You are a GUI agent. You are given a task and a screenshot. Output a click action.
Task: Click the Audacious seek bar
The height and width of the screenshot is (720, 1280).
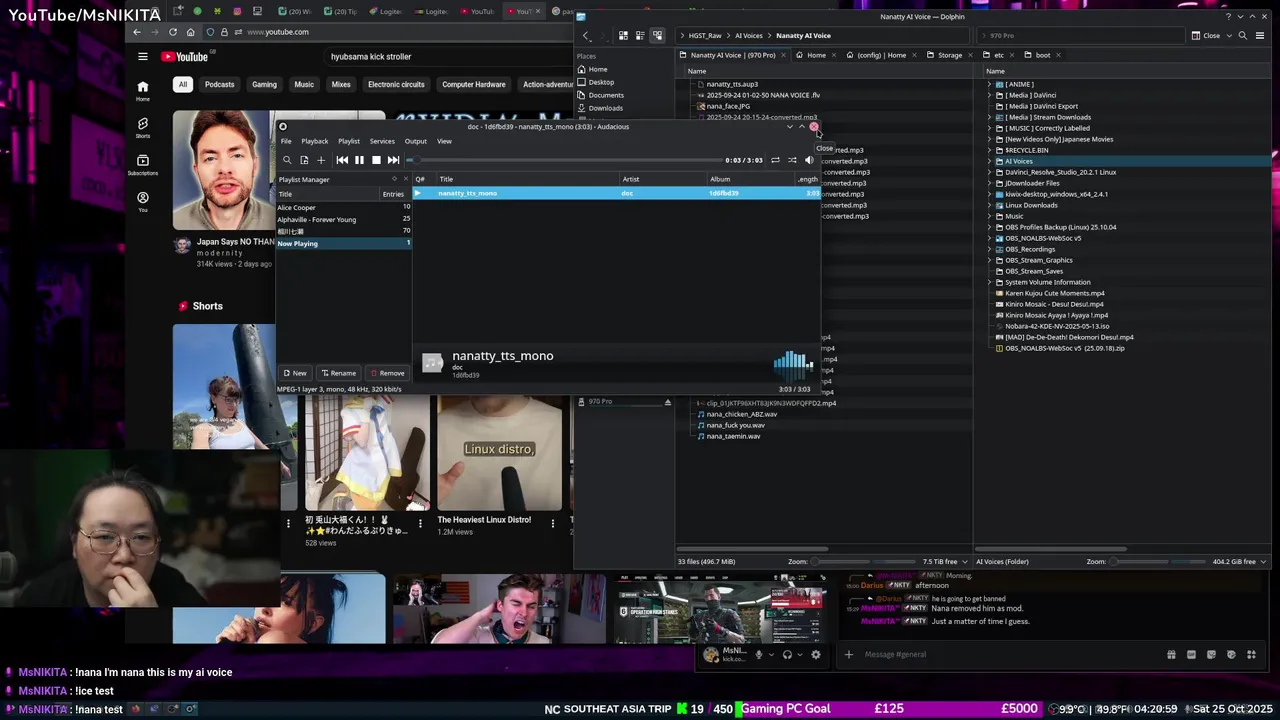pos(564,160)
